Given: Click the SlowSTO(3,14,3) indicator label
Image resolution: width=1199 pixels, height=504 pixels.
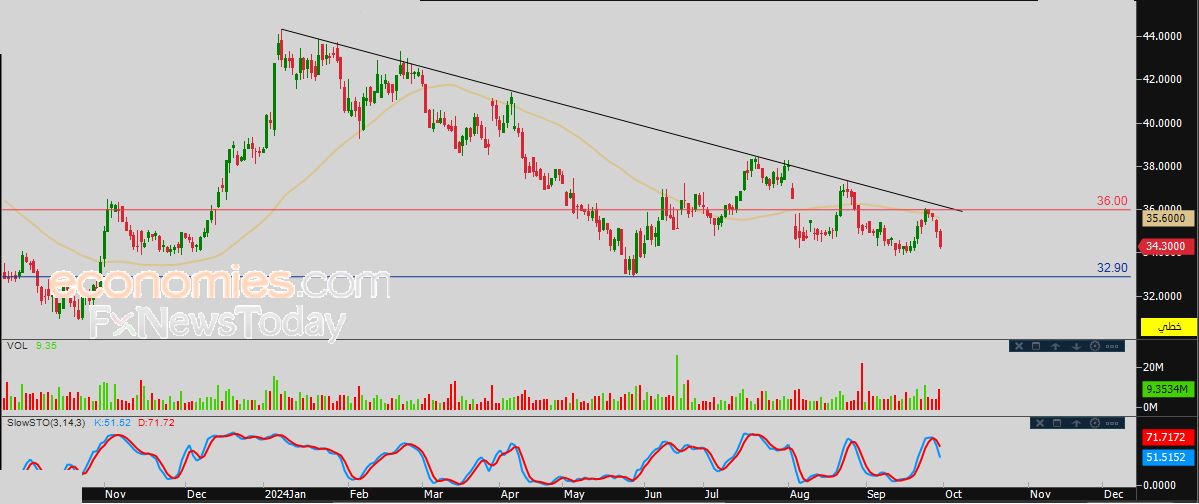Looking at the screenshot, I should (47, 422).
